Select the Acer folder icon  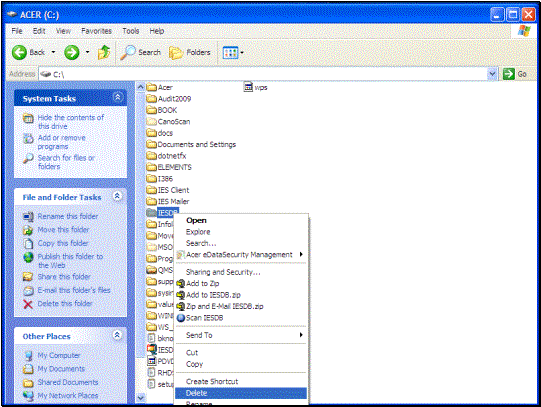tap(151, 87)
